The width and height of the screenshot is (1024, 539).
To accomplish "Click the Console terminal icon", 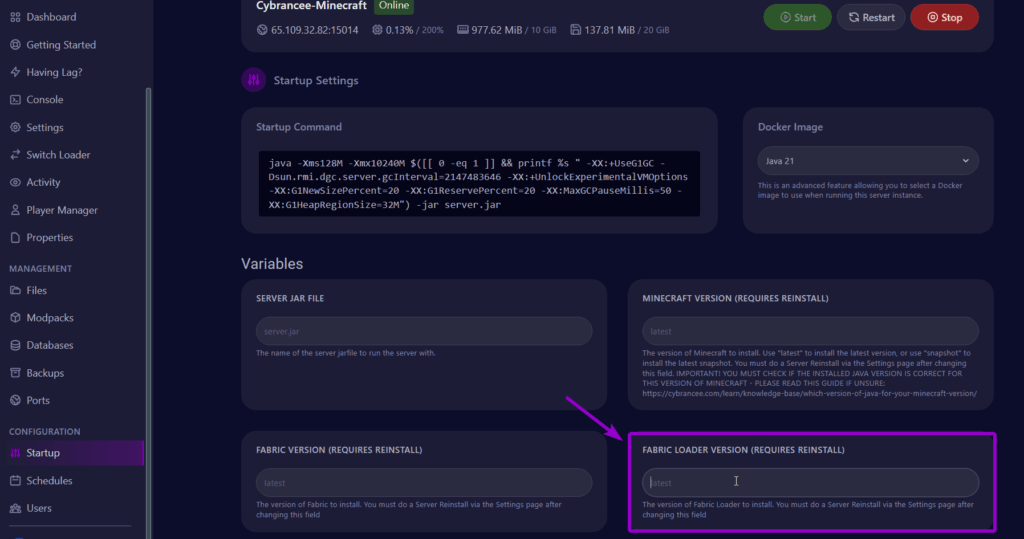I will (15, 99).
